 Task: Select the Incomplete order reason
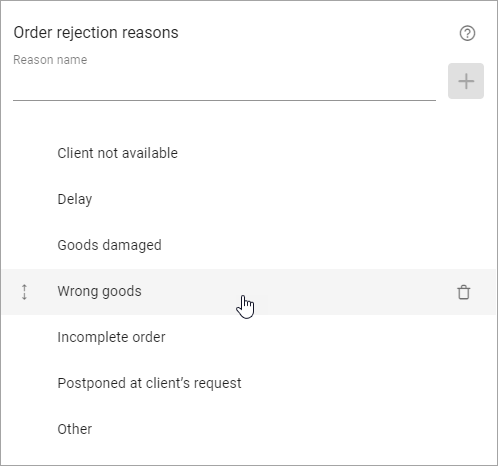pos(111,337)
